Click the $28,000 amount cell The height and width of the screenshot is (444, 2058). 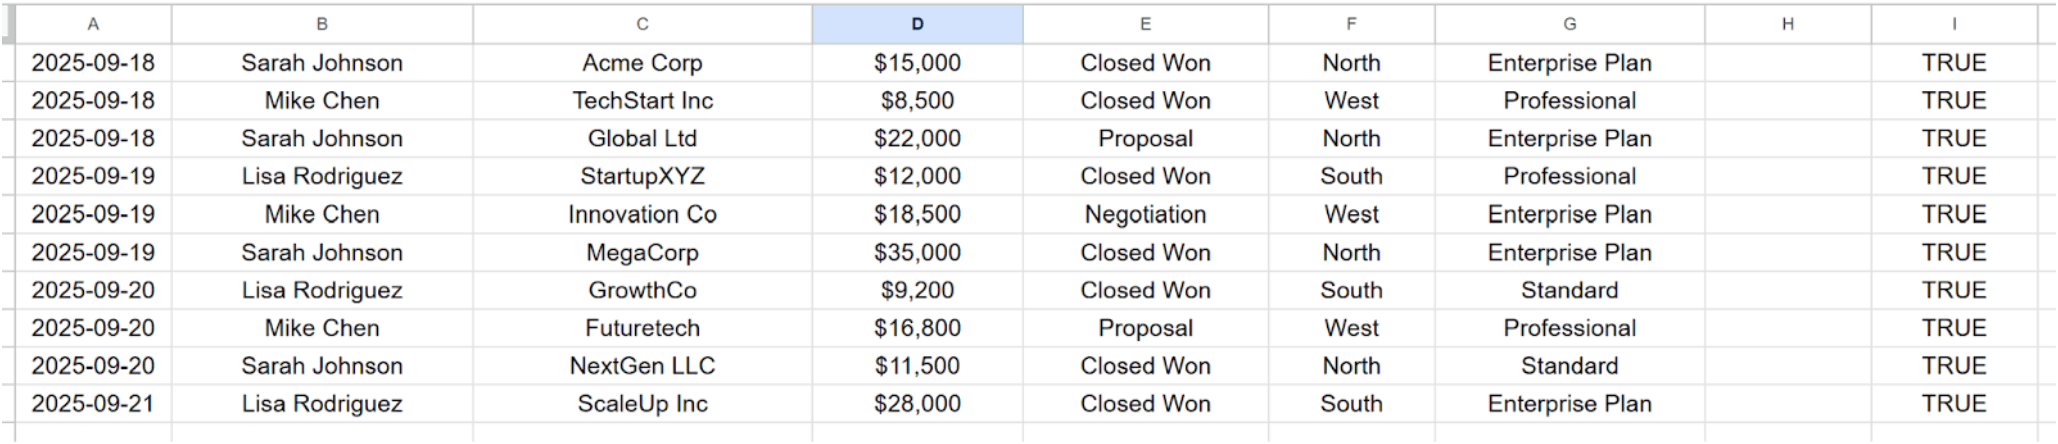click(x=917, y=404)
